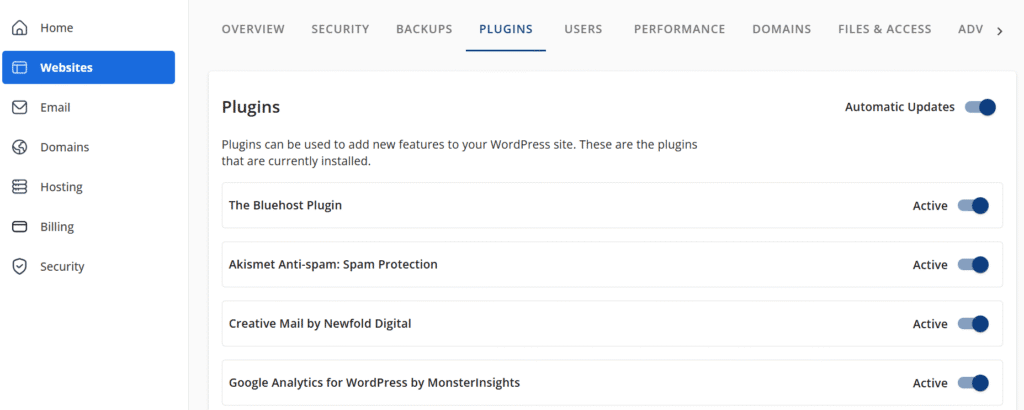Click "Google Analytics for WordPress by MonsterInsights" text

click(374, 383)
